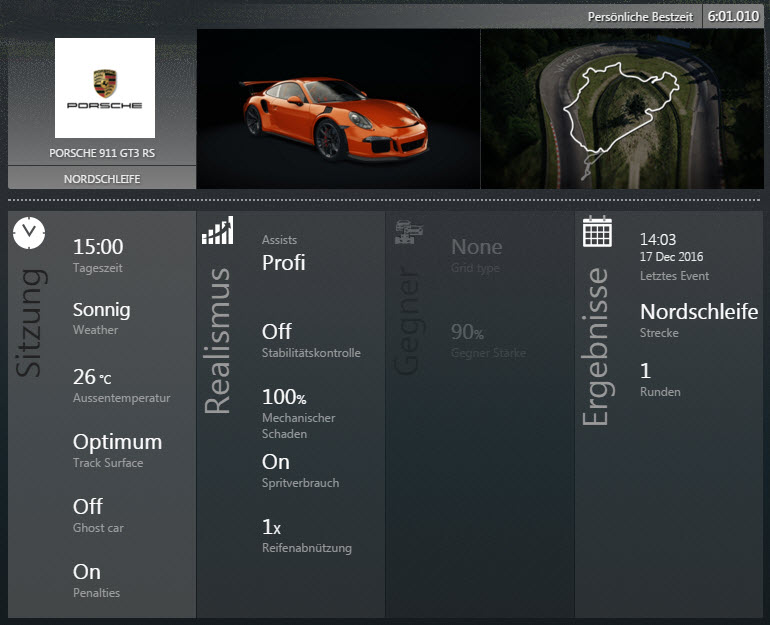Click the 1 Runden lap count

645,371
